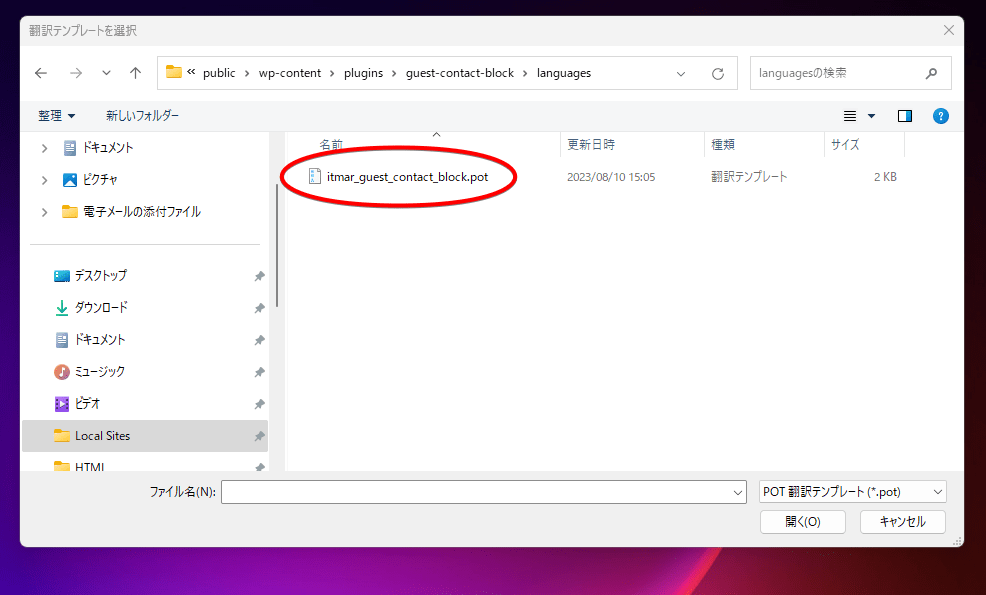Open help with the question mark icon
Viewport: 986px width, 595px height.
941,116
